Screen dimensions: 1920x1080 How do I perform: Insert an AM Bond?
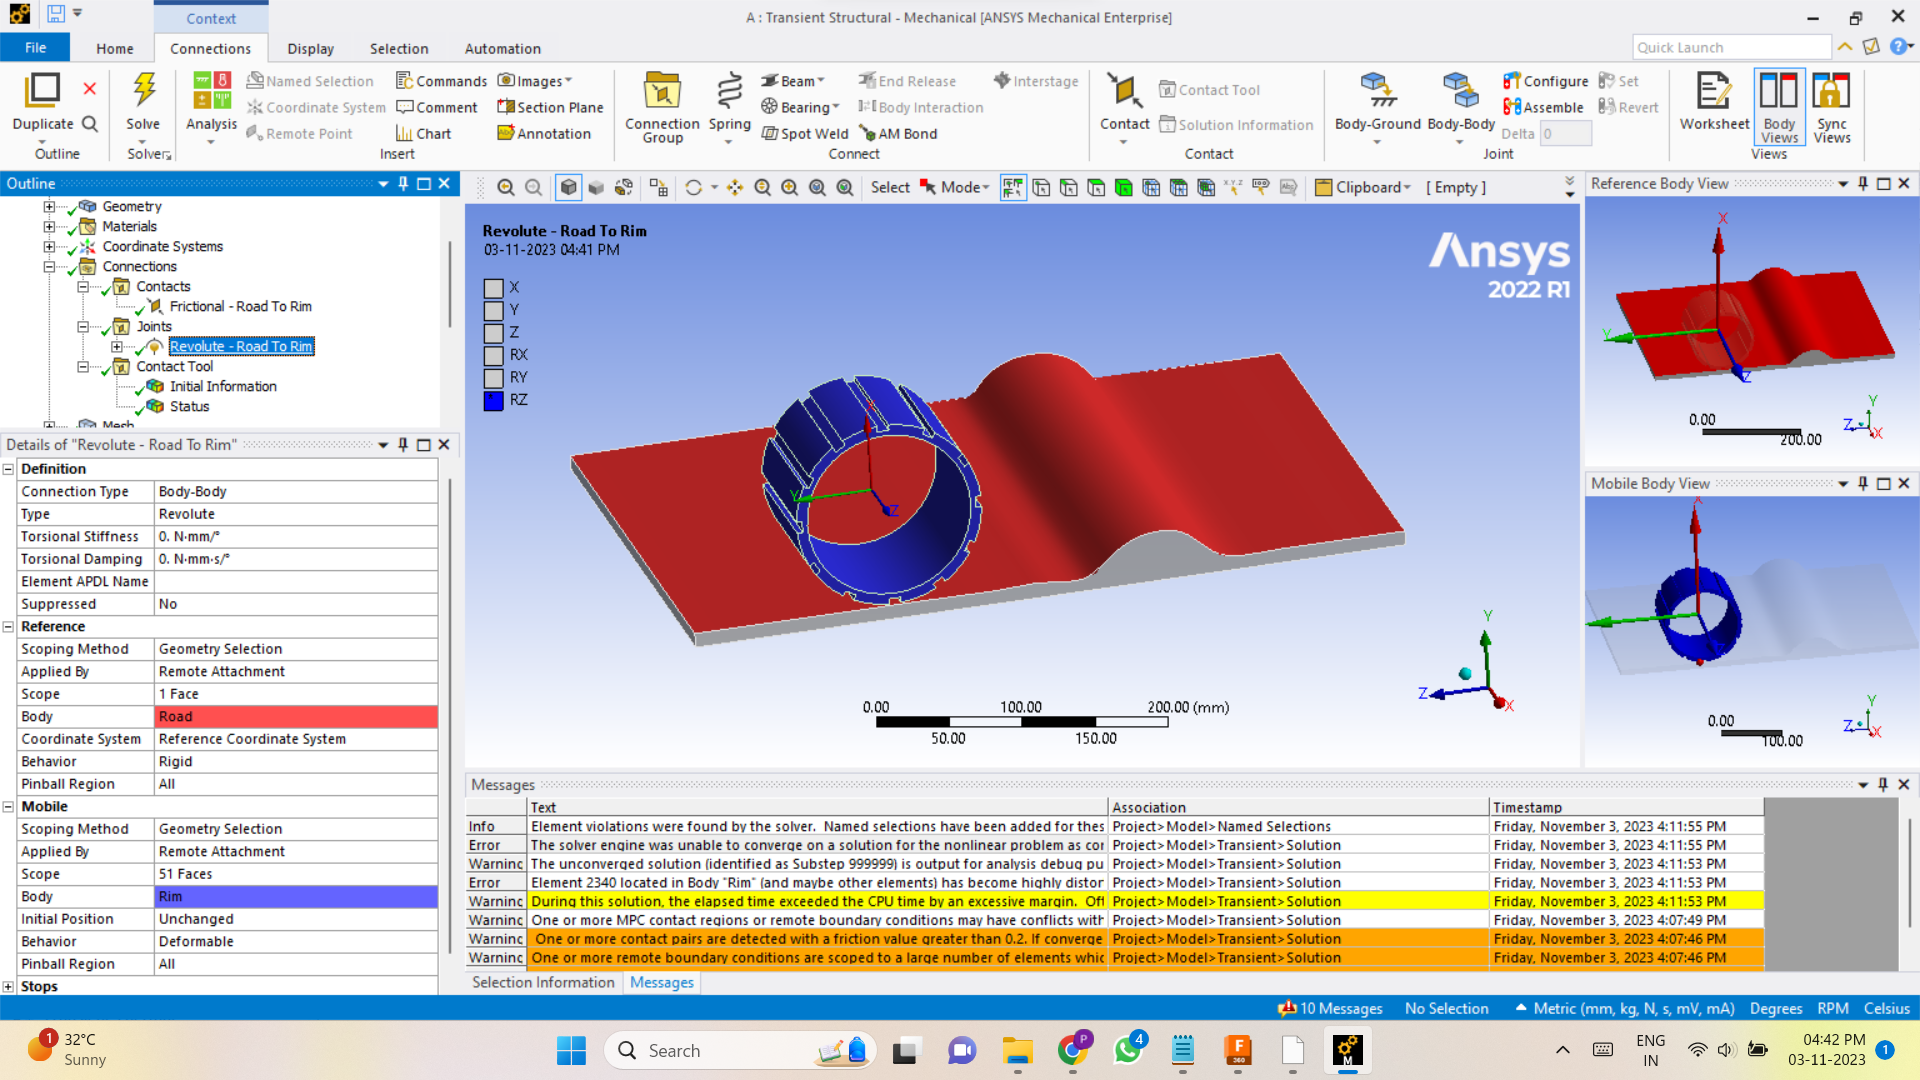point(898,133)
